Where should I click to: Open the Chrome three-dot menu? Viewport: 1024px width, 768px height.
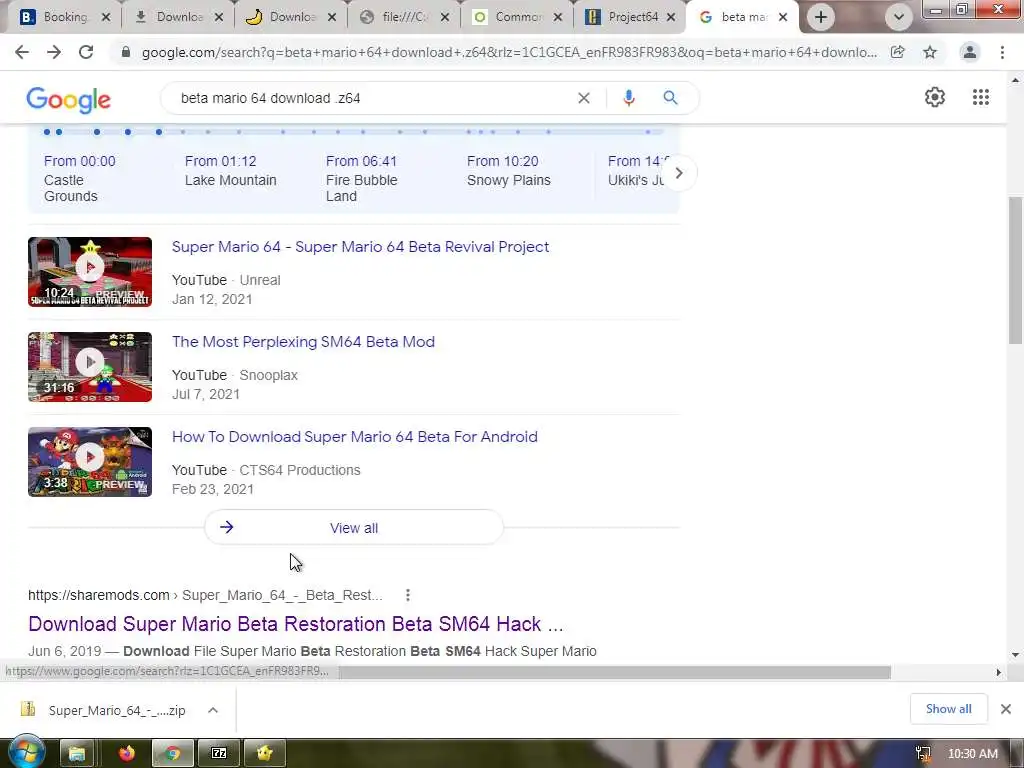(1002, 52)
